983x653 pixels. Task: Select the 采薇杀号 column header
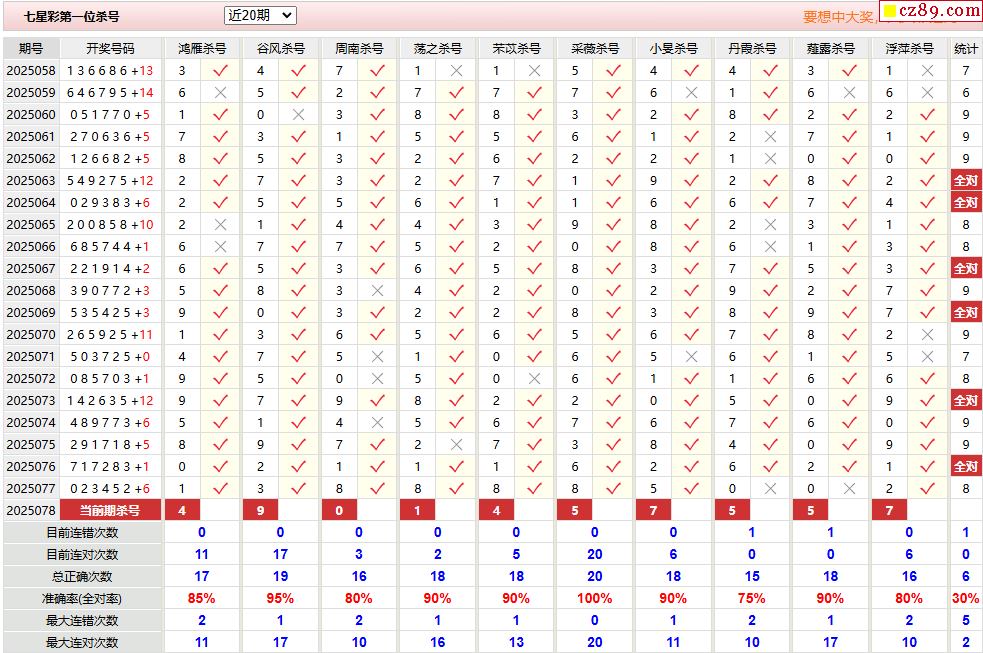(595, 48)
